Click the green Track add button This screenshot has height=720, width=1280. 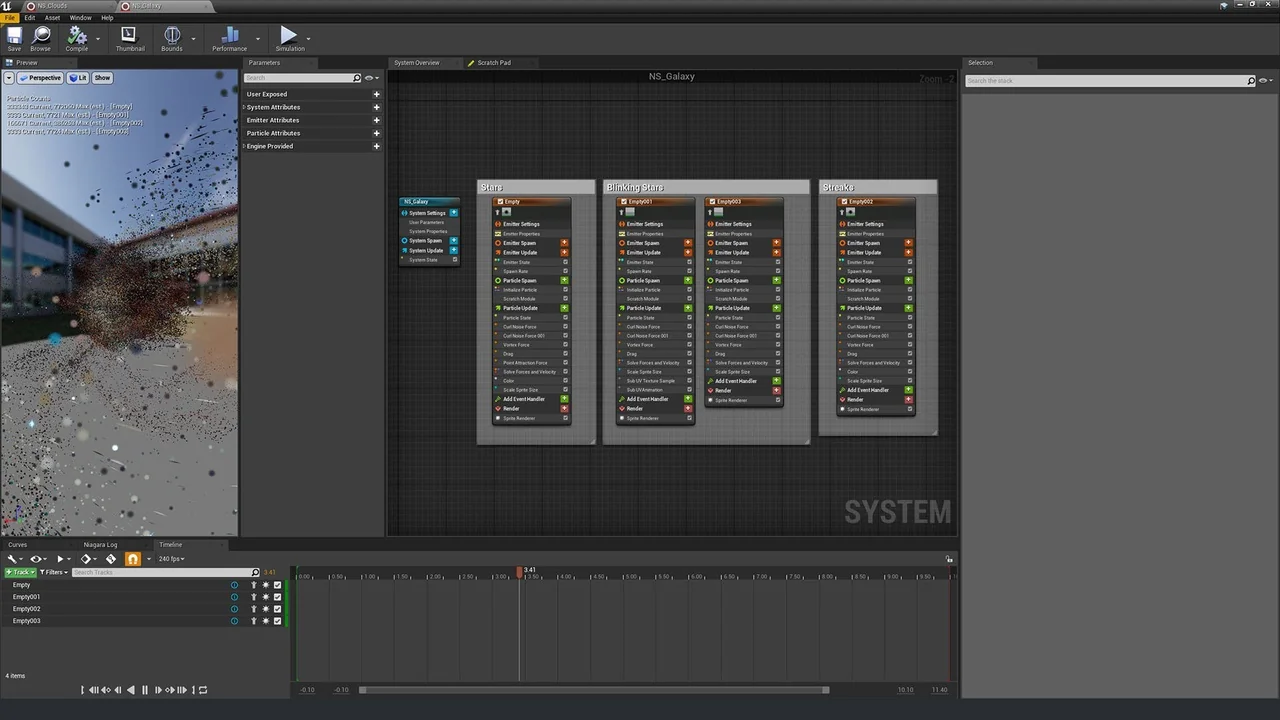pyautogui.click(x=20, y=572)
